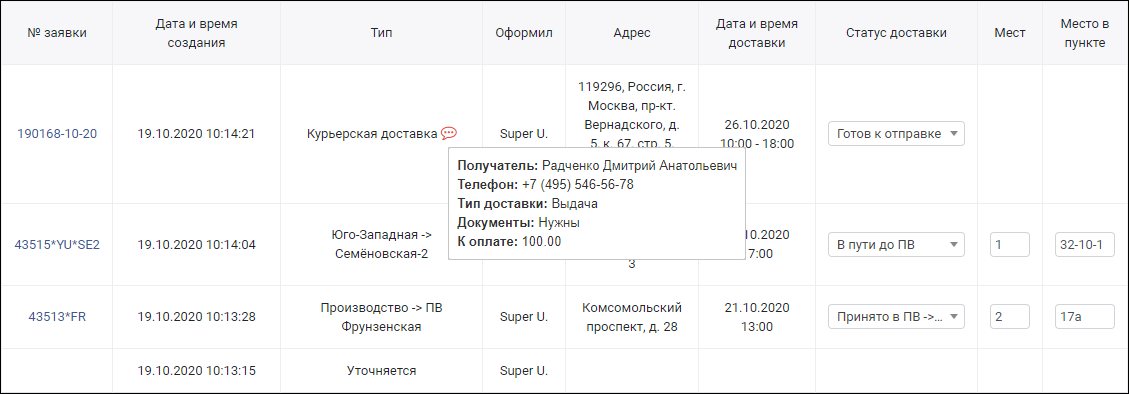This screenshot has width=1129, height=394.
Task: Click the 'Дата и время создания' column header
Action: point(197,33)
